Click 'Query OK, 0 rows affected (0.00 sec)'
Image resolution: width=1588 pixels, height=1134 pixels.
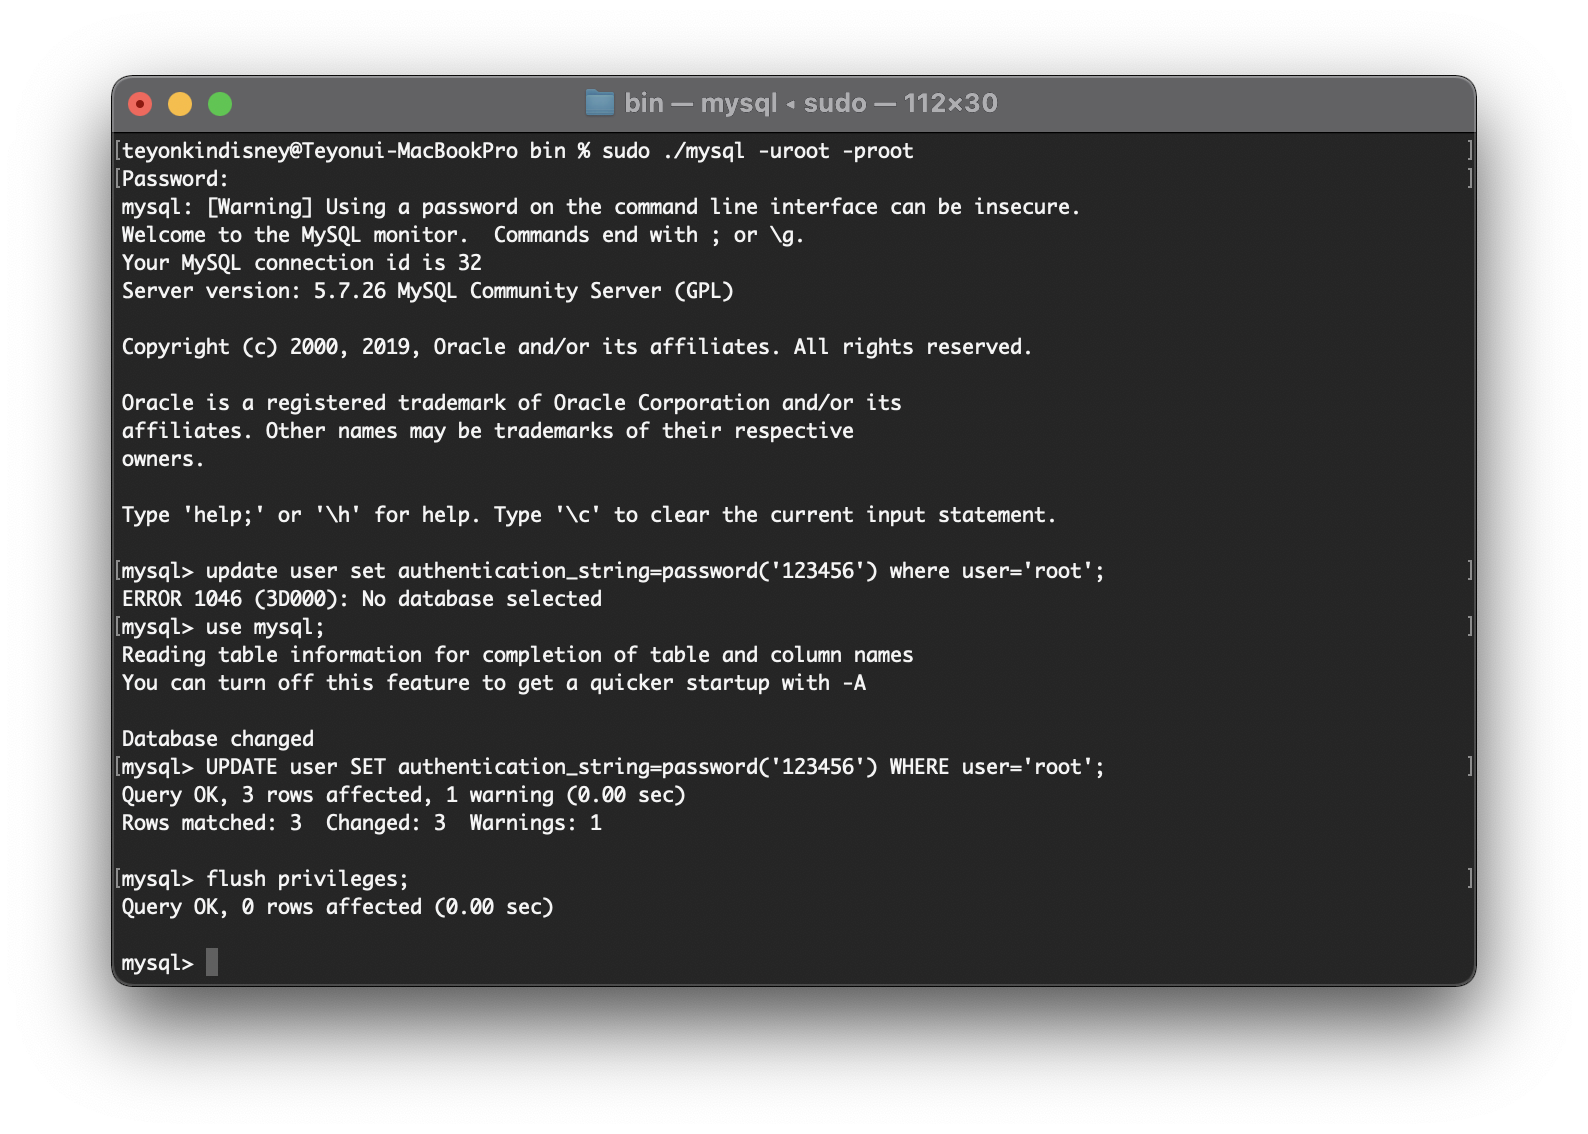pos(338,907)
